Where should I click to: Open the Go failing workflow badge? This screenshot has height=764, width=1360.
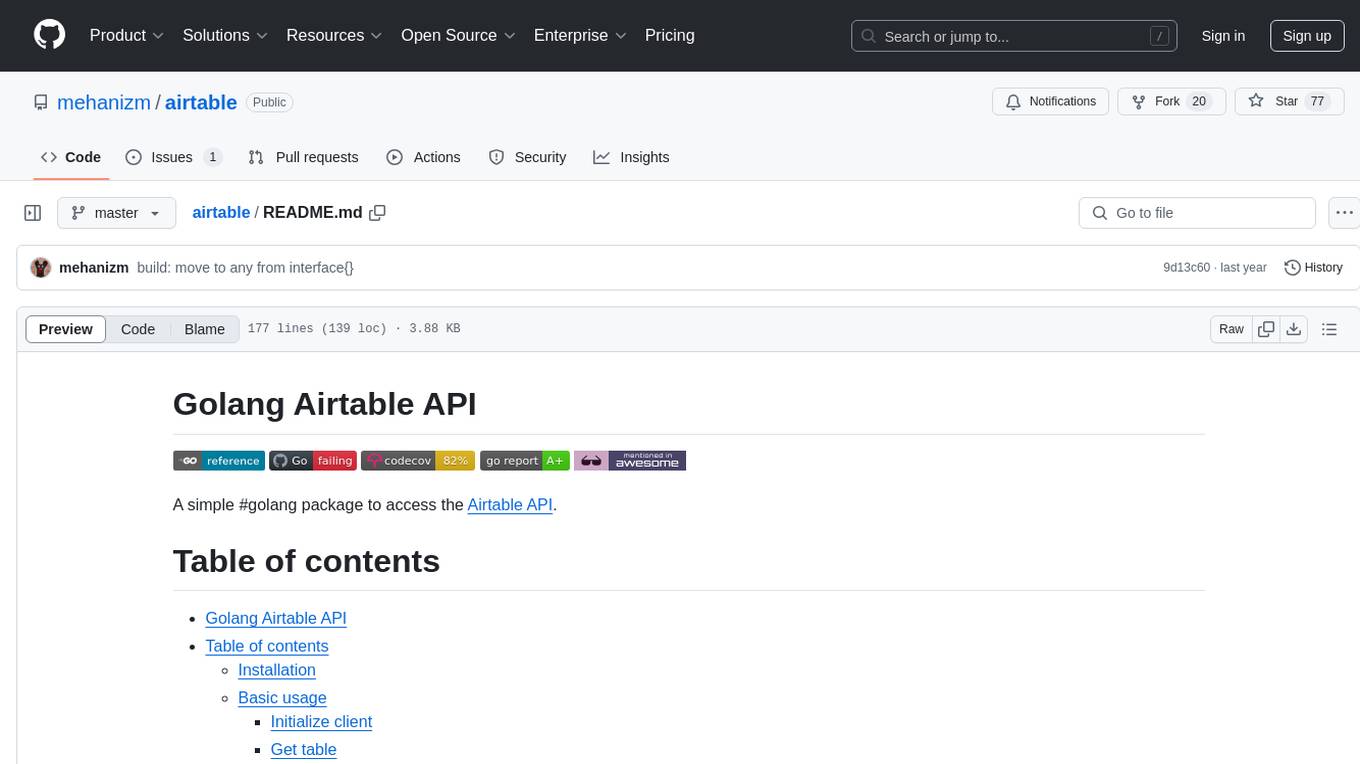(313, 460)
